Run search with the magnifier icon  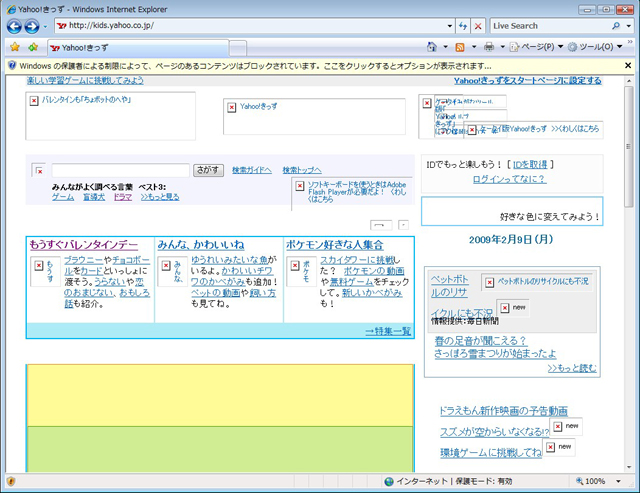[x=616, y=26]
